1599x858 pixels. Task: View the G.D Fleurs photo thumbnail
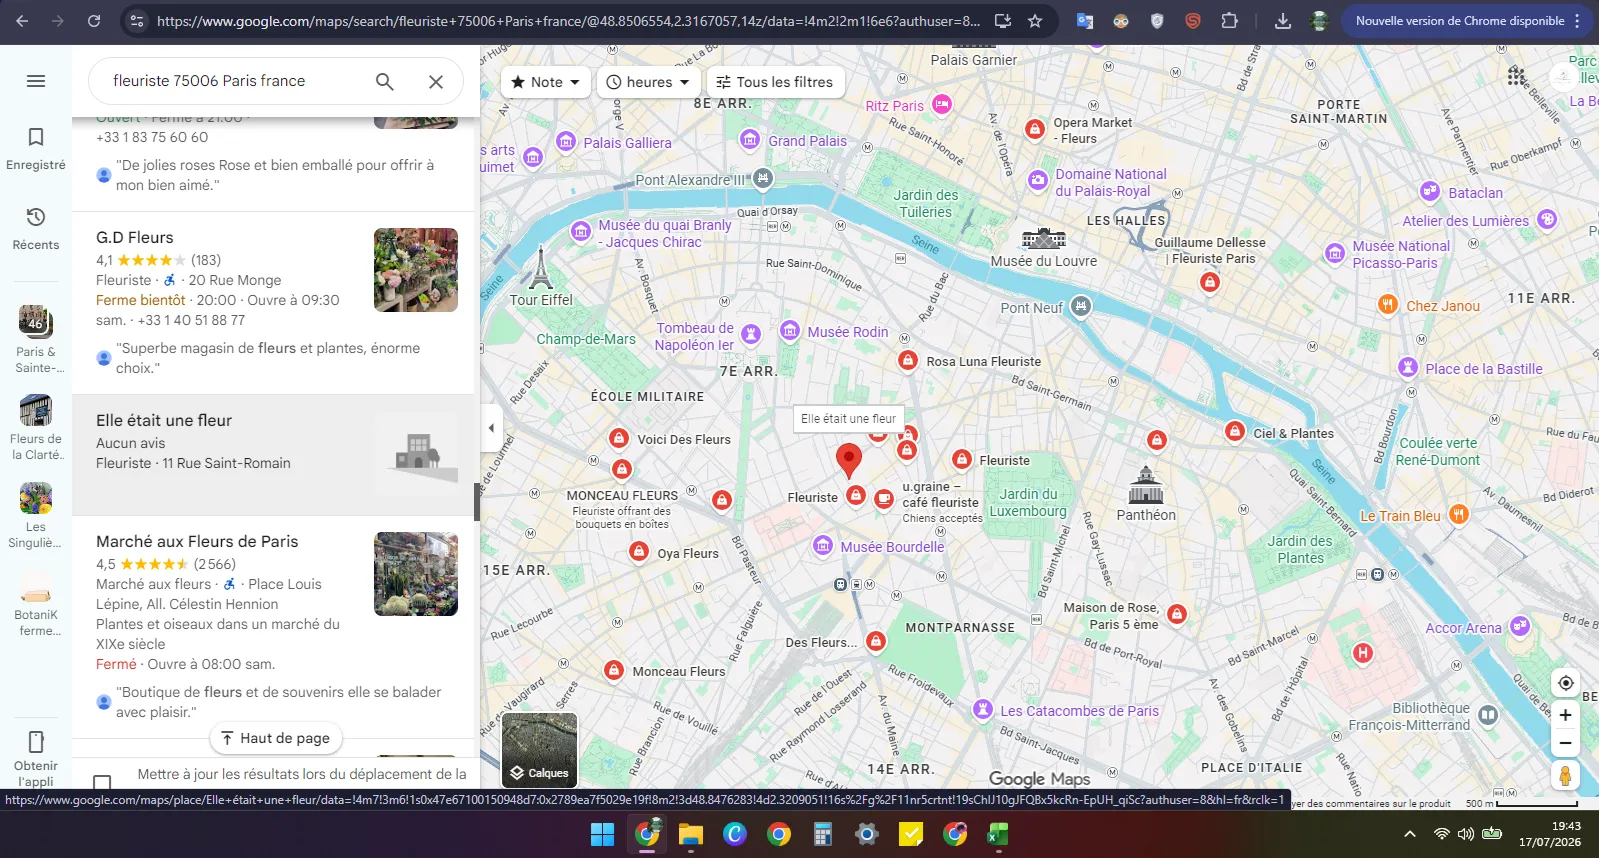(416, 270)
